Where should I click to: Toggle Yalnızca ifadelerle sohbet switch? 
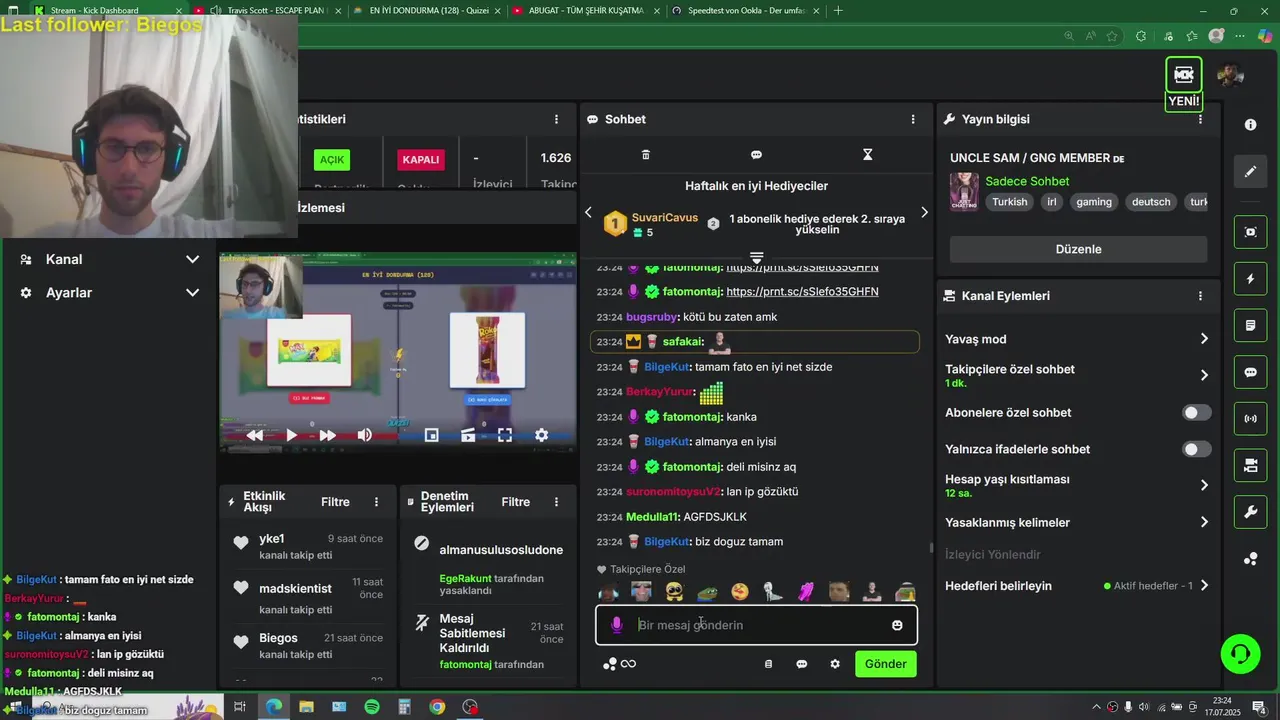pyautogui.click(x=1197, y=449)
